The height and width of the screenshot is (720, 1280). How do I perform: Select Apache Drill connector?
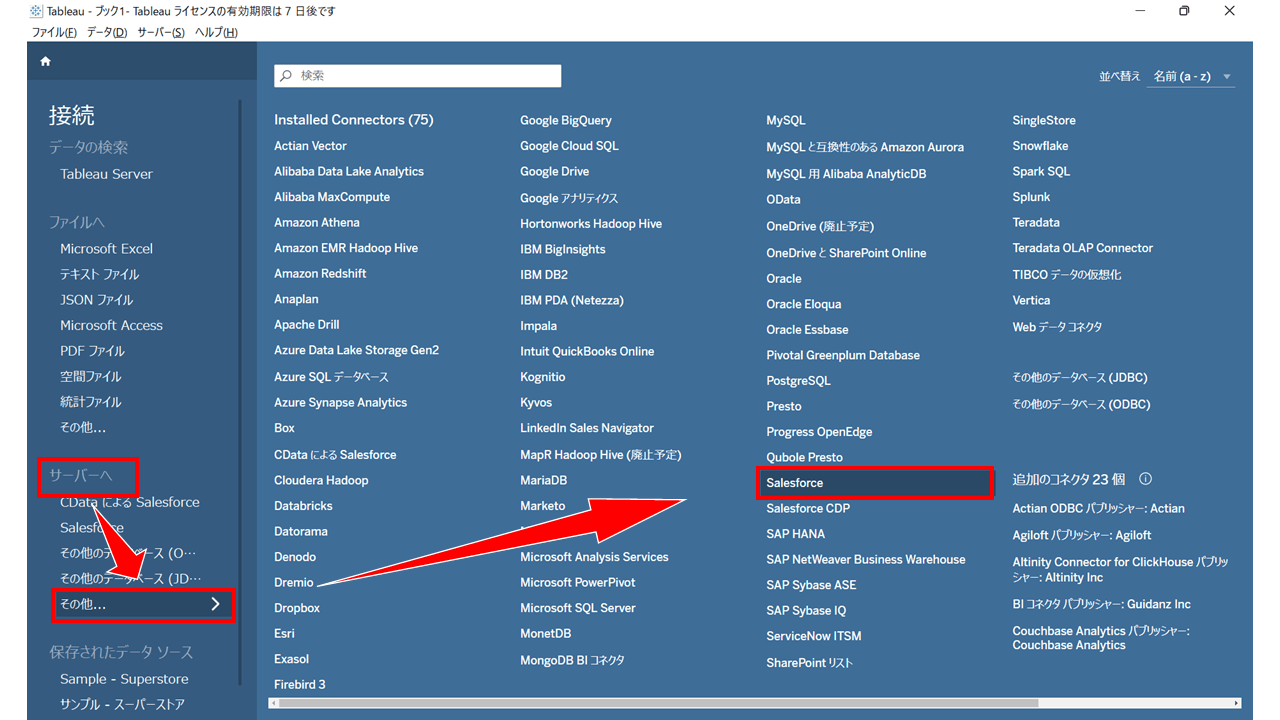(x=307, y=325)
